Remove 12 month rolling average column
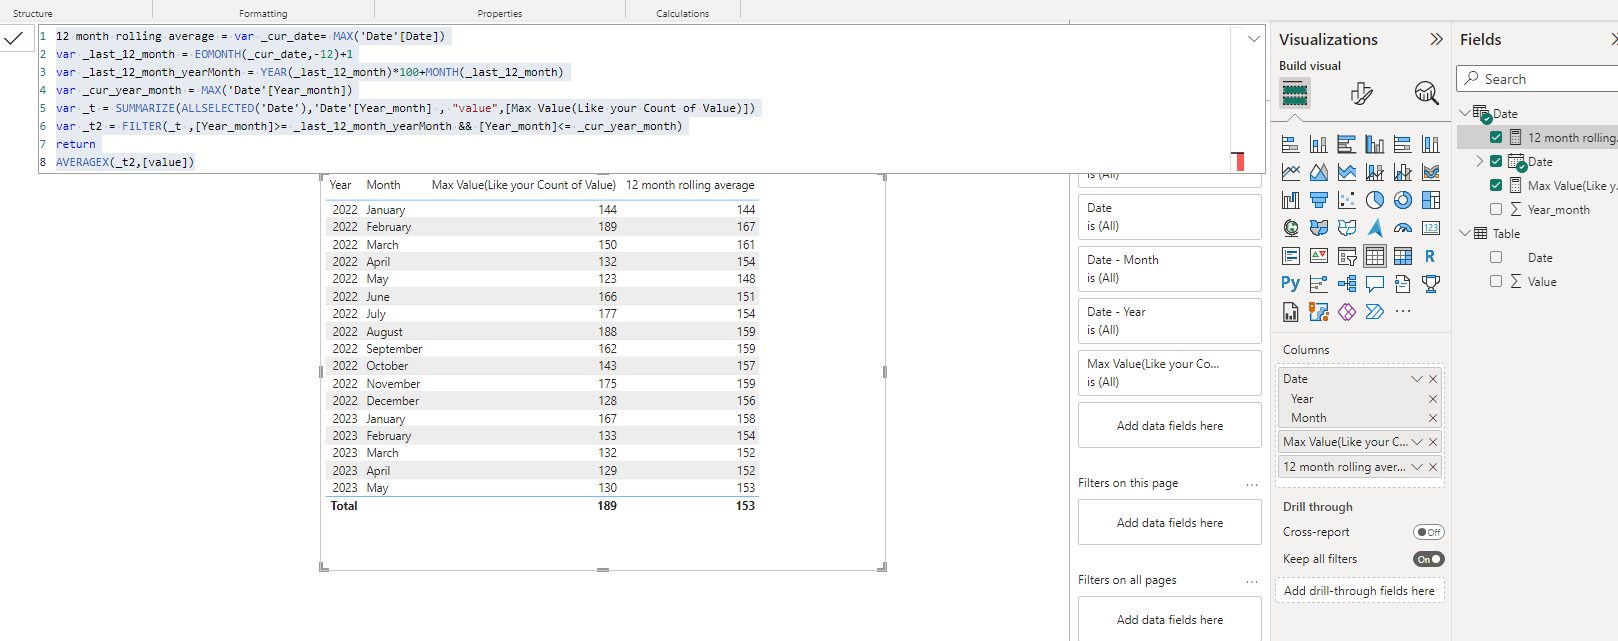Viewport: 1618px width, 641px height. [1433, 467]
